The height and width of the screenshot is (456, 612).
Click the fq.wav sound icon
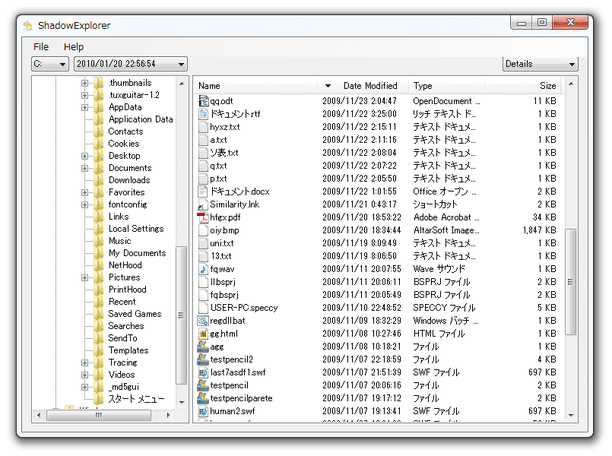click(203, 269)
